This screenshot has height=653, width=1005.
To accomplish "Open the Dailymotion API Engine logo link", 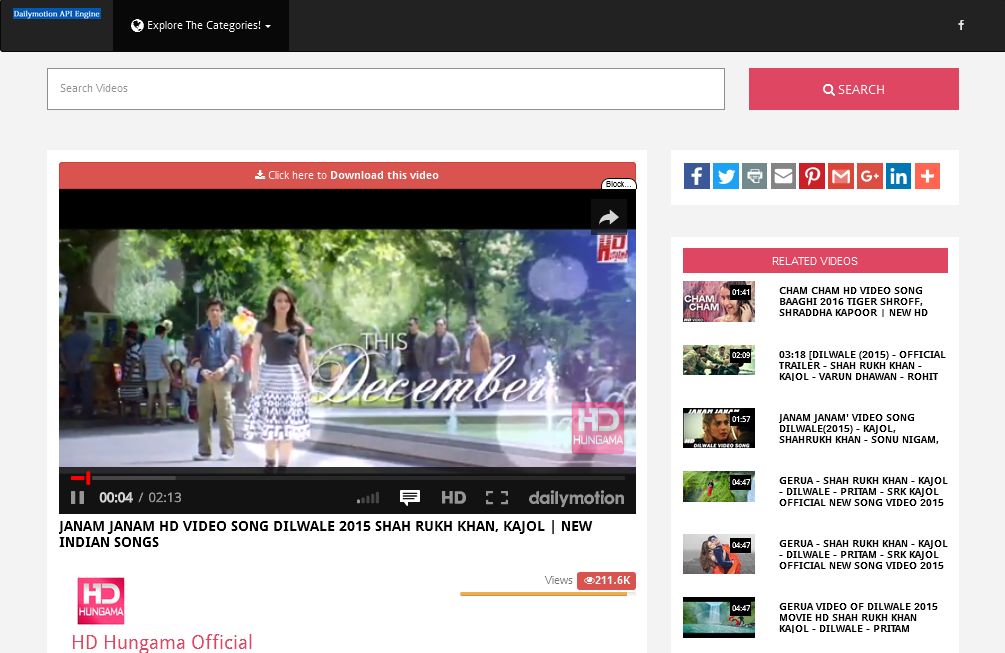I will pos(56,13).
